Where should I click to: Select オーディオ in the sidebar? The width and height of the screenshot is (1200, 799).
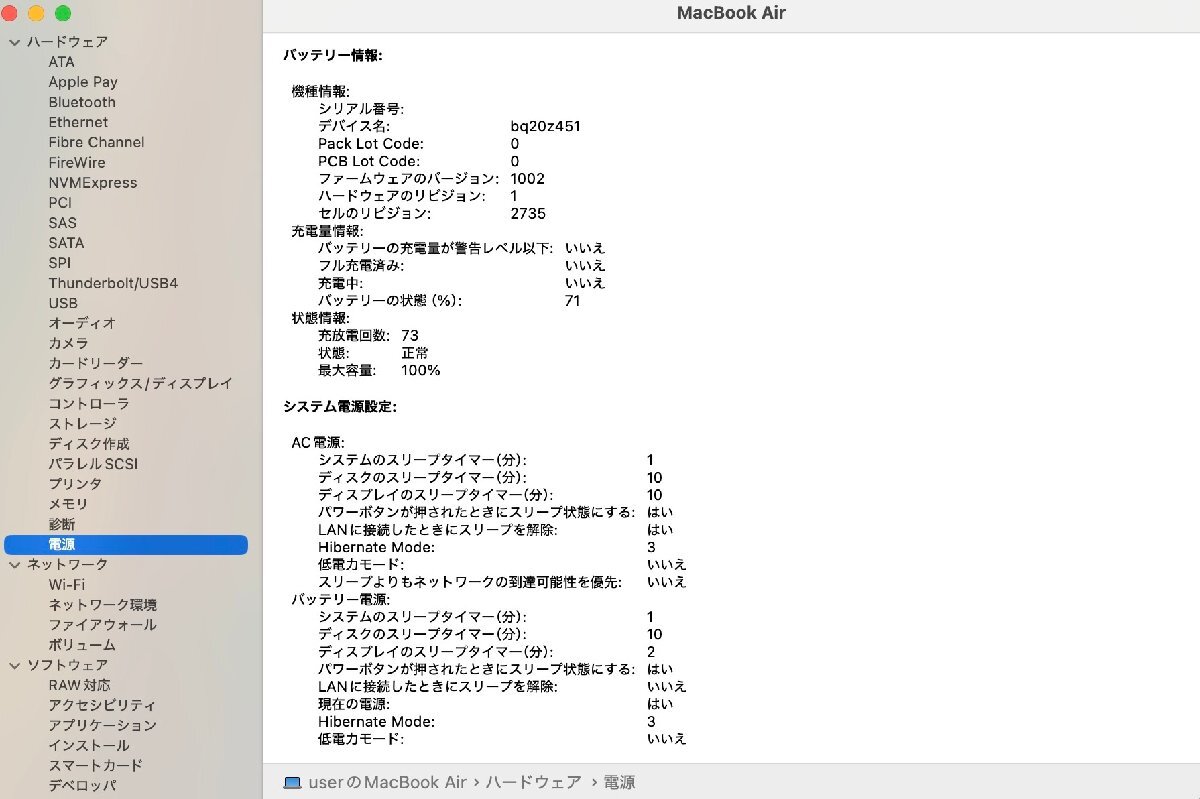tap(82, 323)
